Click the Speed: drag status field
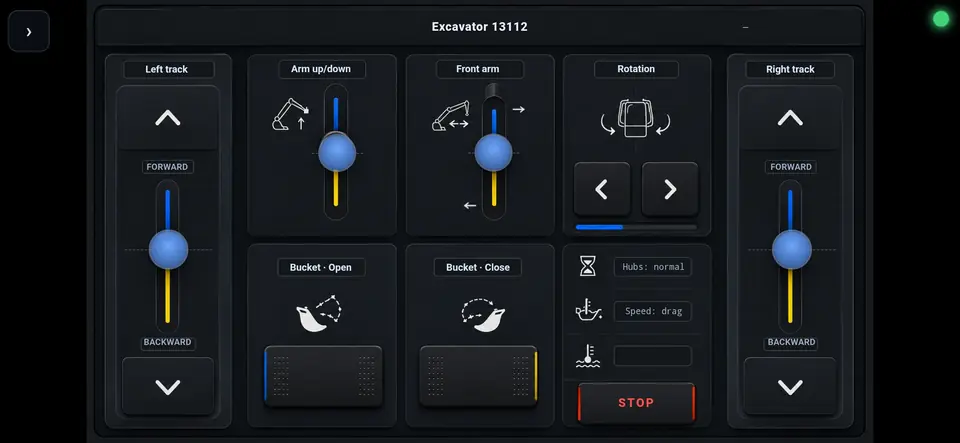The image size is (960, 443). (653, 311)
